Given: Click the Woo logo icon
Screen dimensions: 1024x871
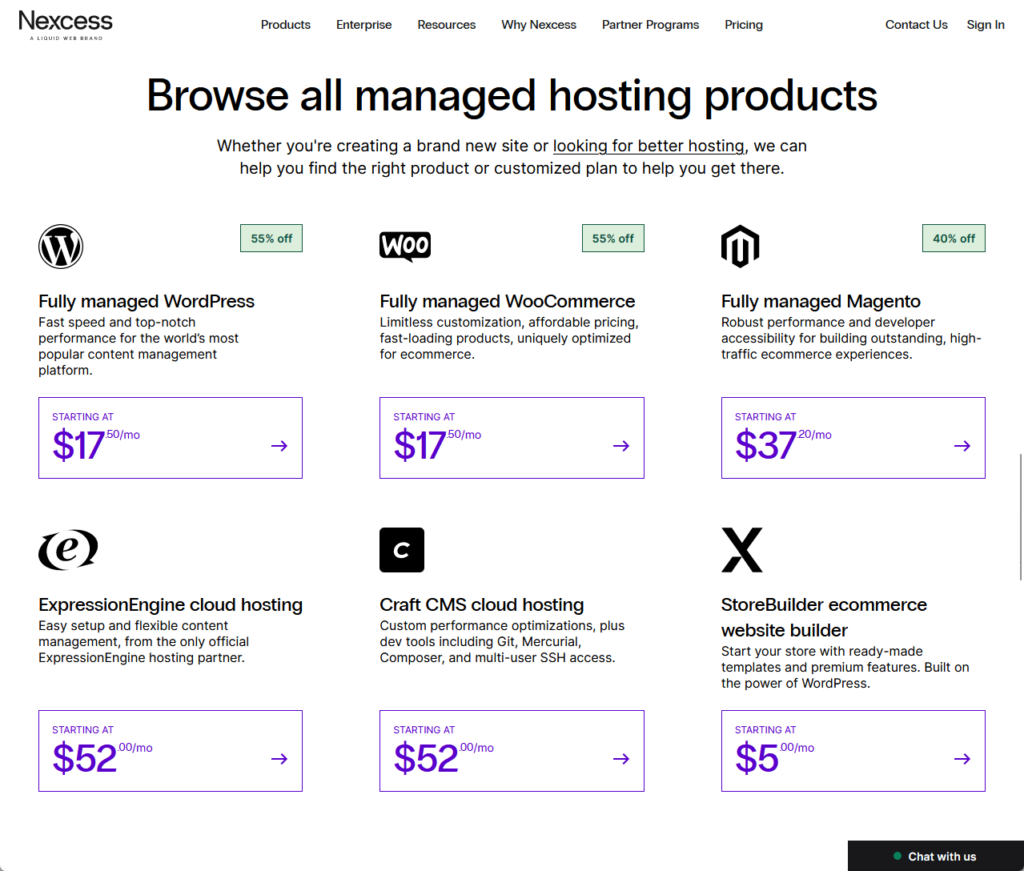Looking at the screenshot, I should (x=405, y=246).
